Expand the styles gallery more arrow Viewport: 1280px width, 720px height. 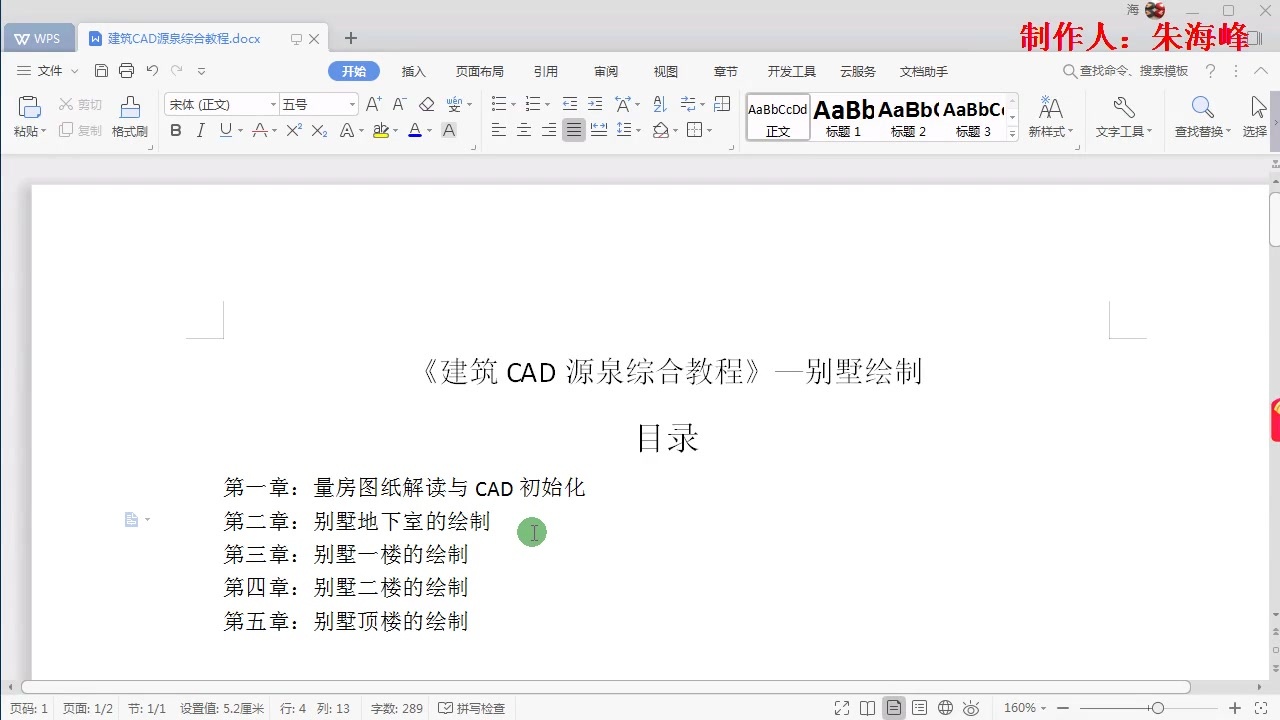1012,133
